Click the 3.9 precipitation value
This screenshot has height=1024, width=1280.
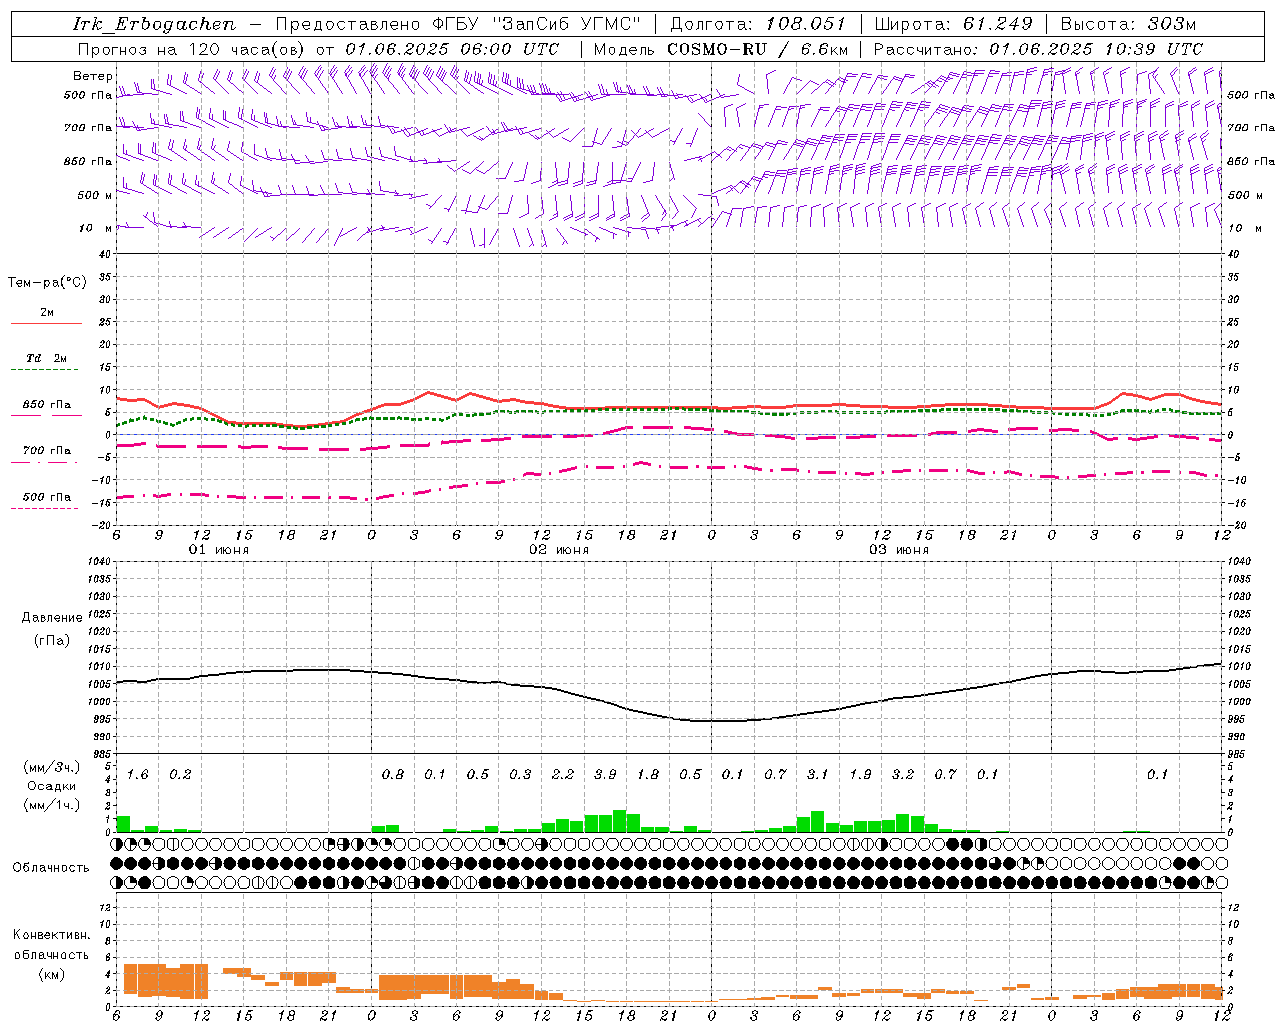tap(605, 775)
